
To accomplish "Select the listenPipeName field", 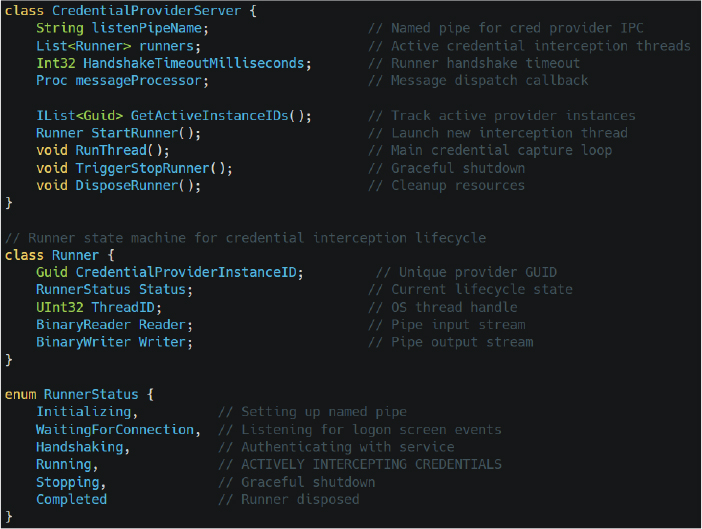I will [x=147, y=28].
